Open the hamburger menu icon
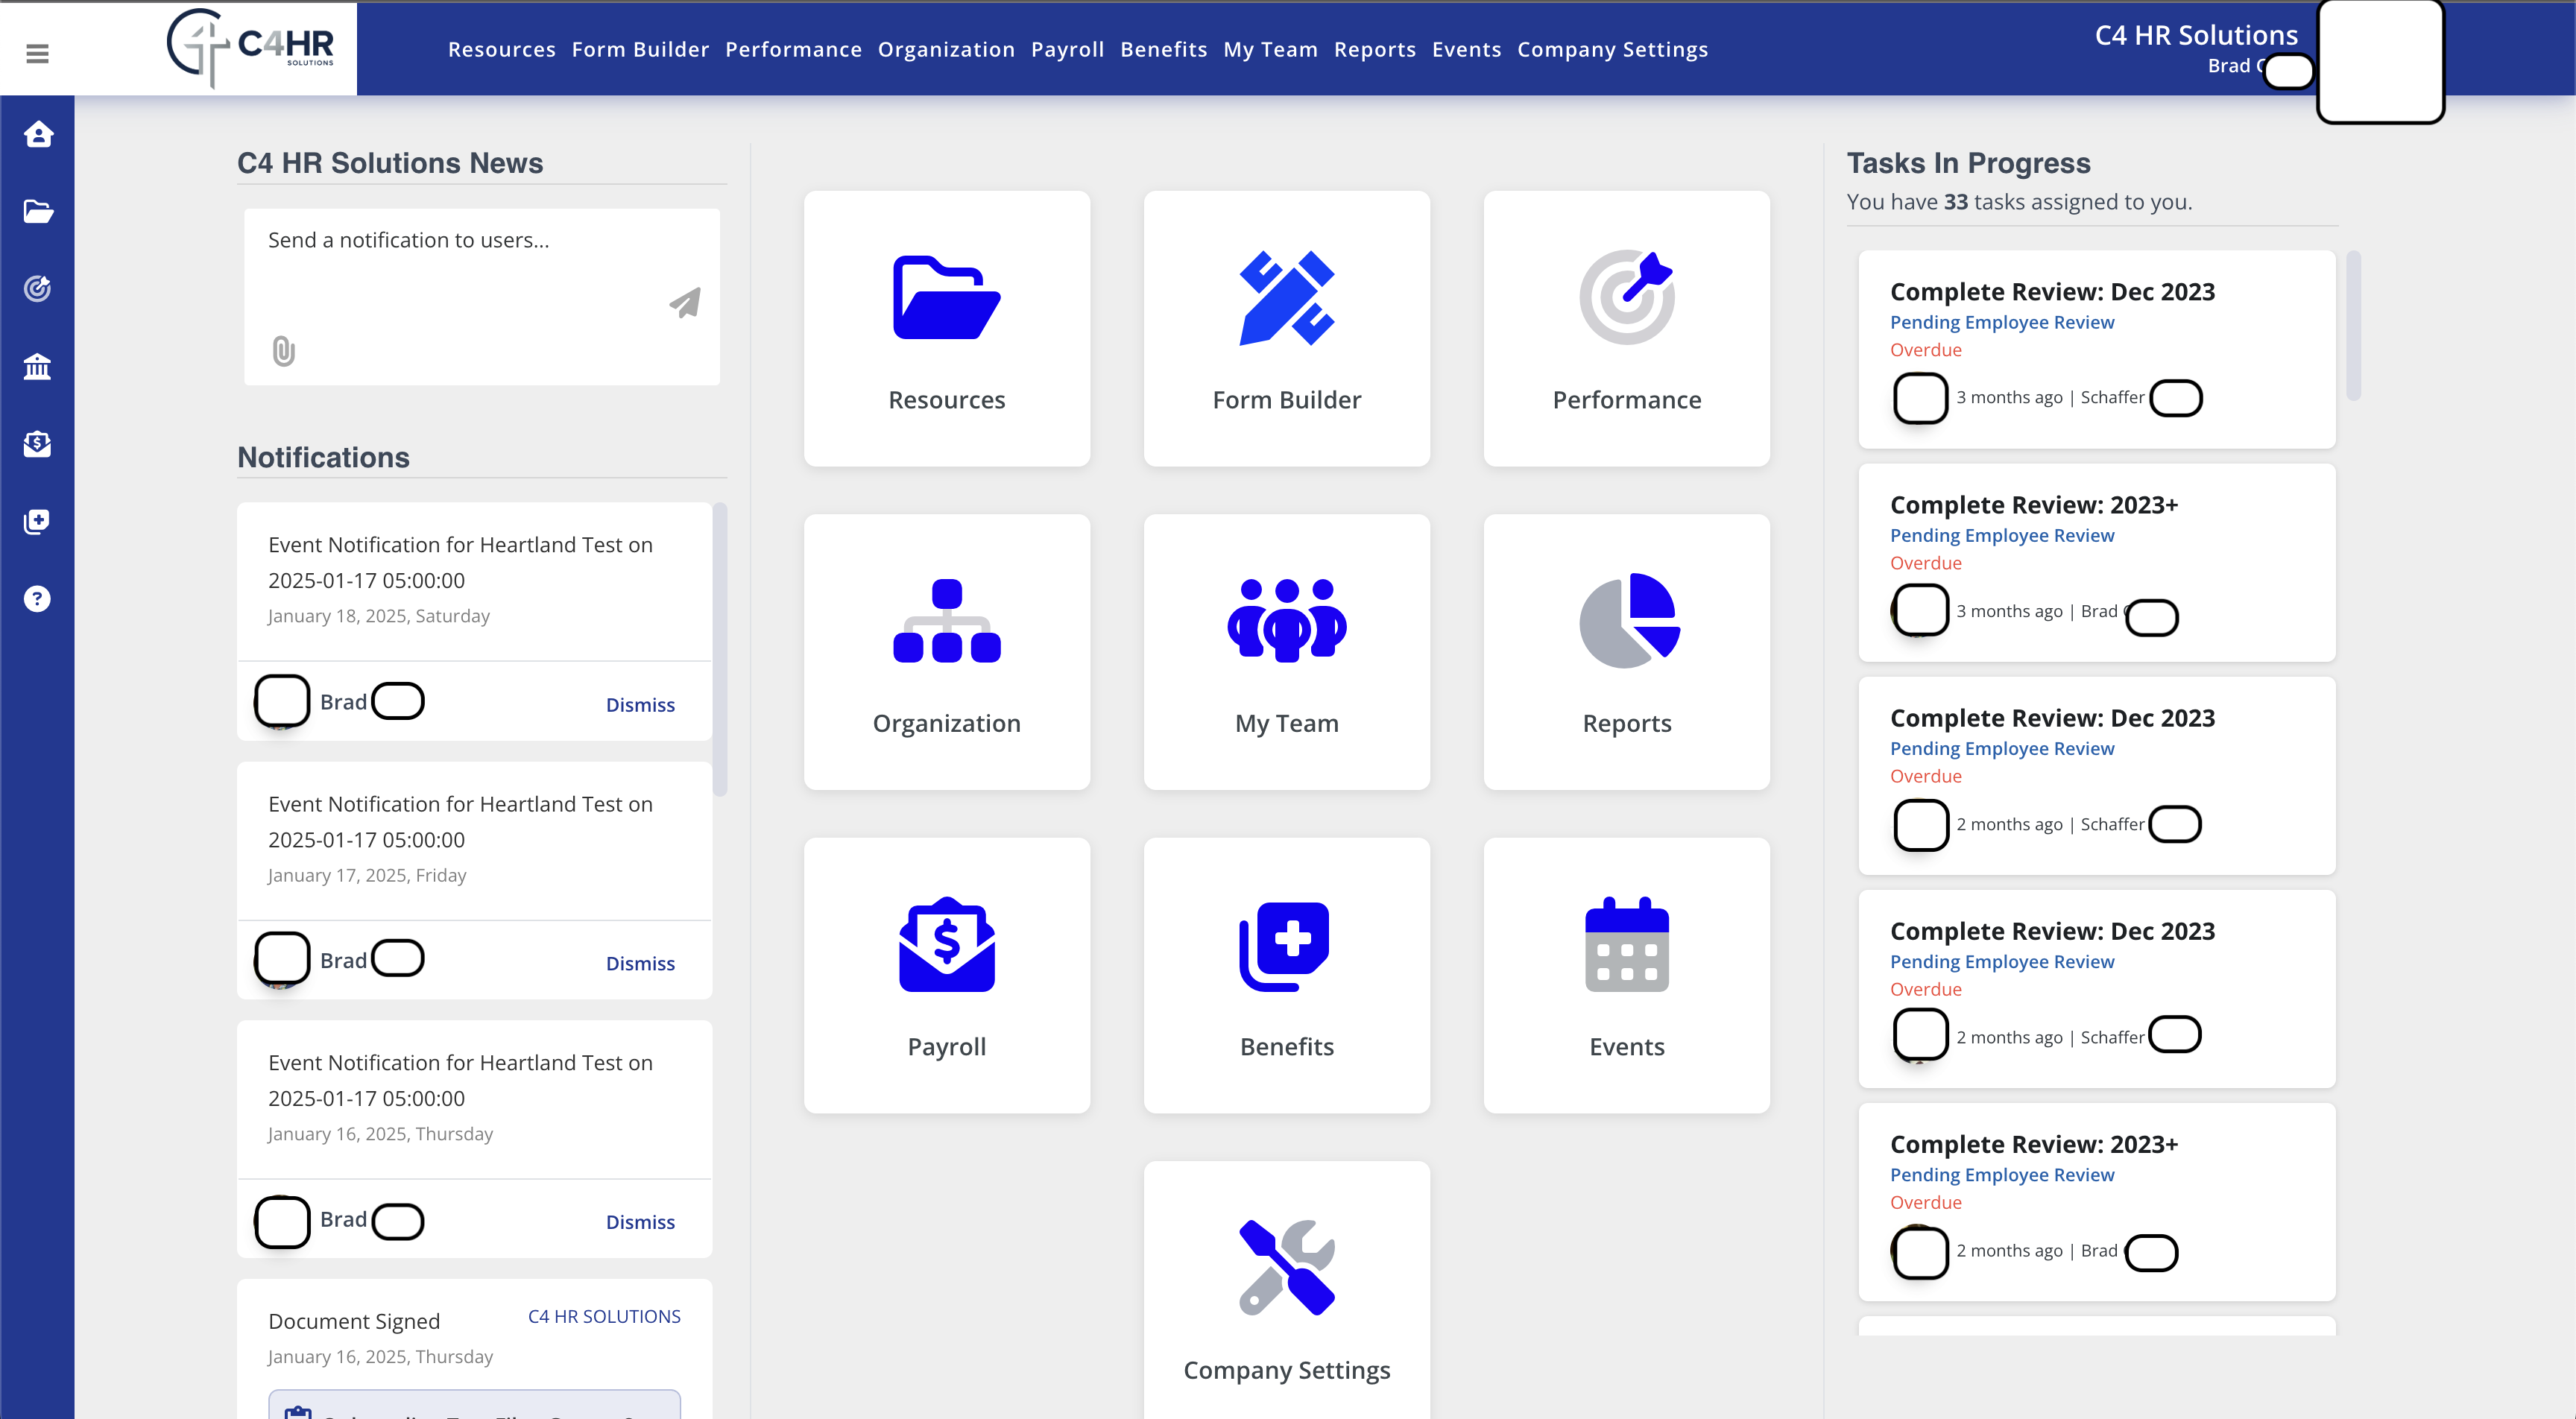This screenshot has height=1419, width=2576. 37,53
